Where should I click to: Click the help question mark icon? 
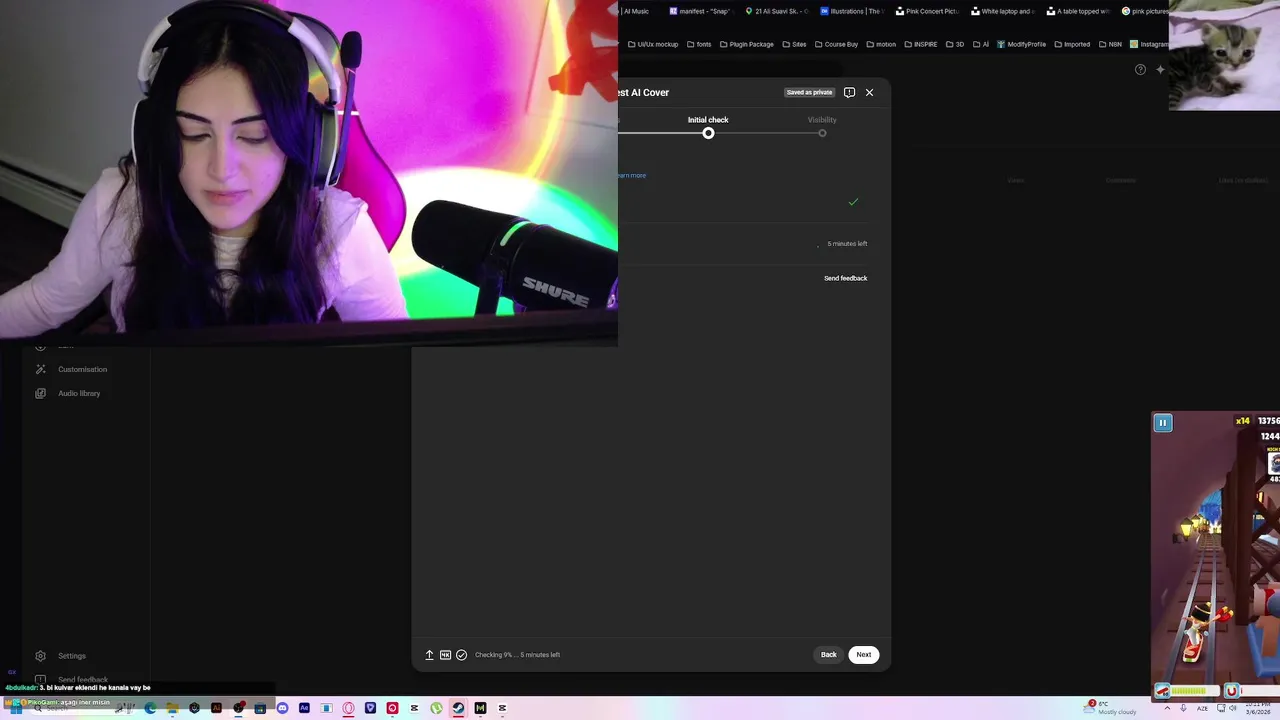point(1140,69)
